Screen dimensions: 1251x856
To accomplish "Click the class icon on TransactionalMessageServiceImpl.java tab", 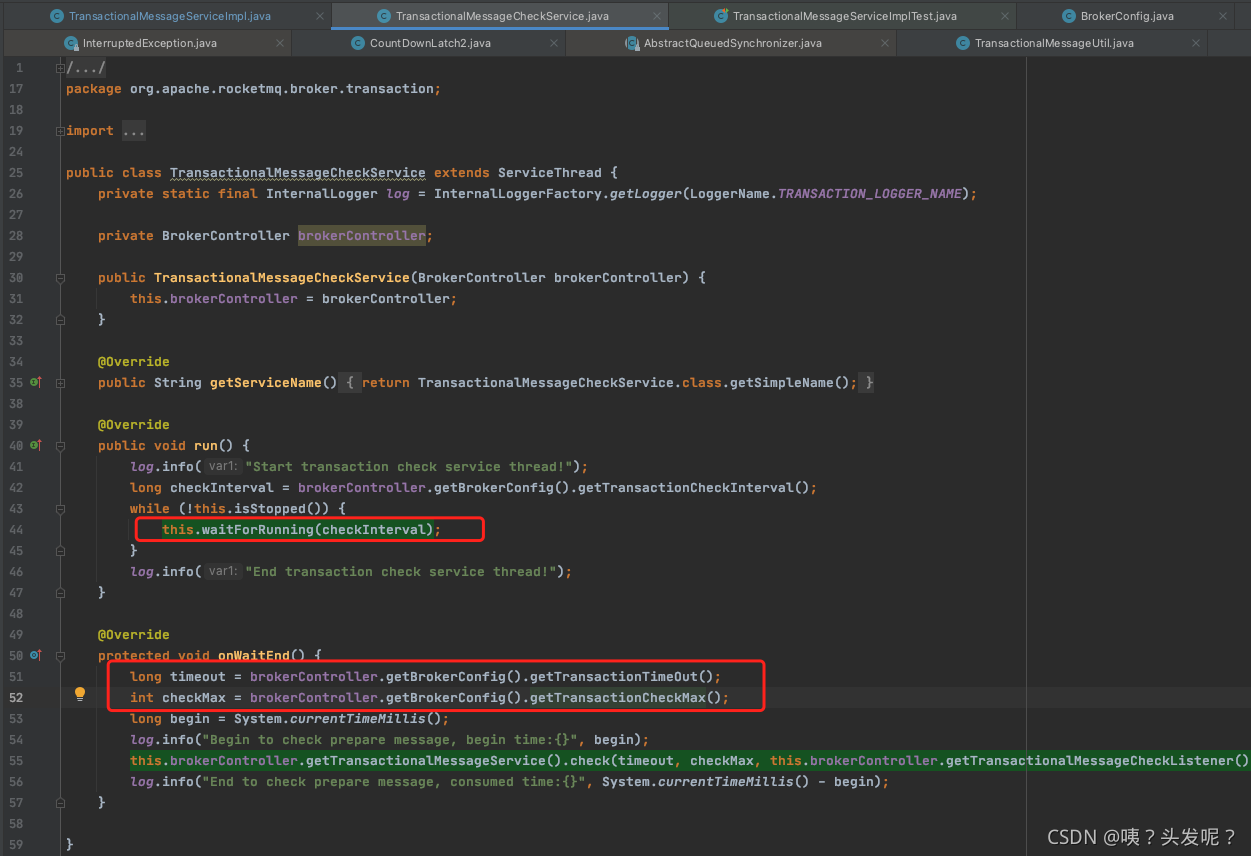I will 56,16.
